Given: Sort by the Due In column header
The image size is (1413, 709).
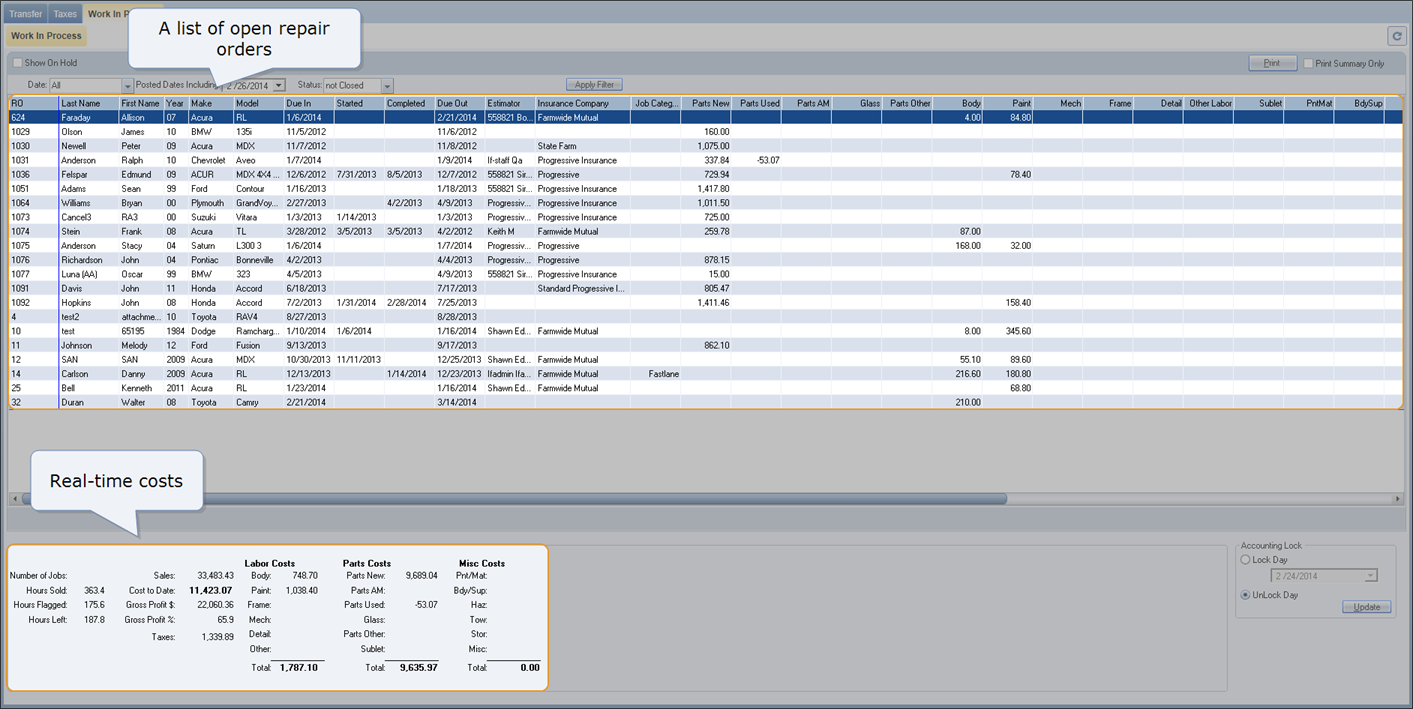Looking at the screenshot, I should pyautogui.click(x=309, y=103).
